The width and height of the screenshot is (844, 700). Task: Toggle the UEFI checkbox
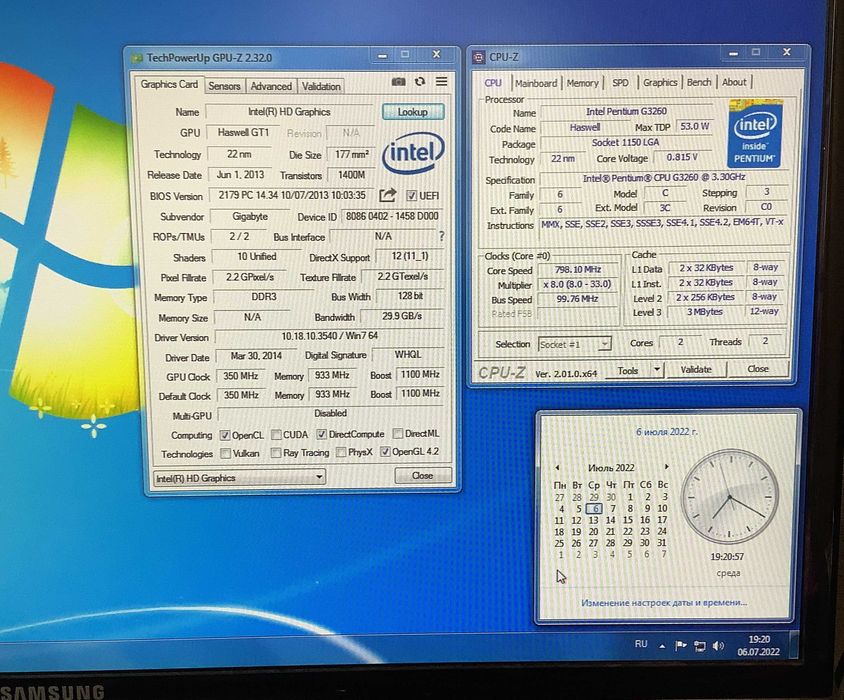[411, 195]
